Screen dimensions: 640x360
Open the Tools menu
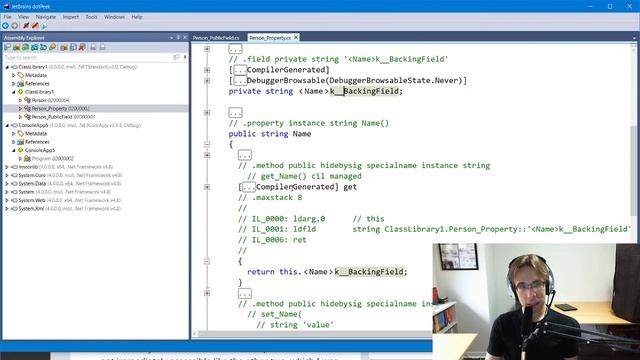coord(91,17)
